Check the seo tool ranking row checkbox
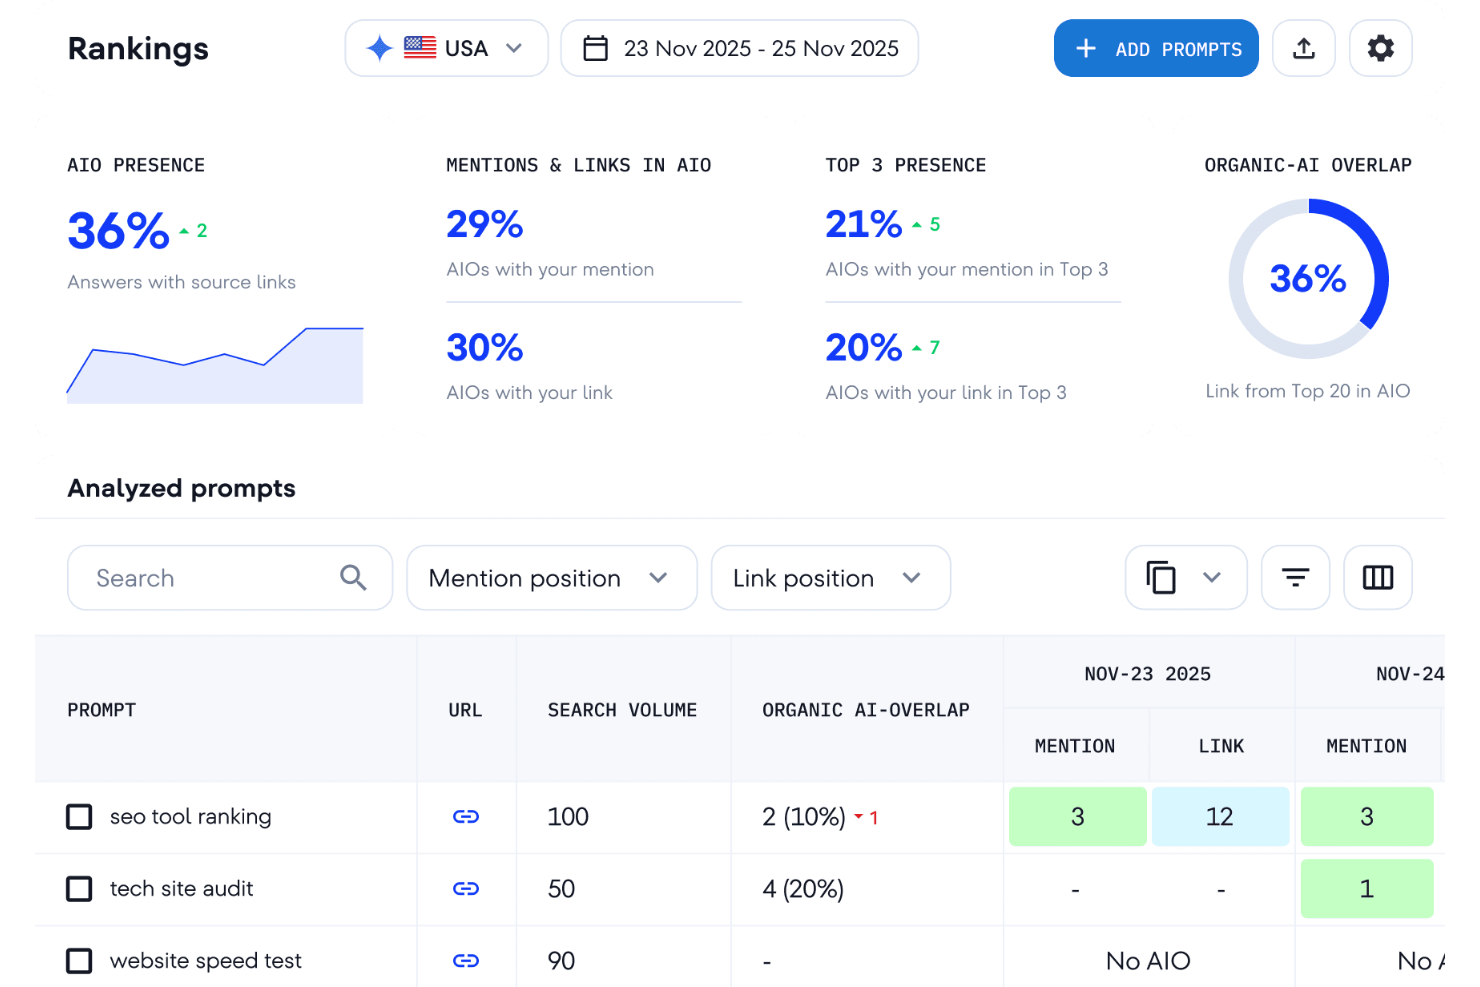The image size is (1480, 987). [x=79, y=816]
